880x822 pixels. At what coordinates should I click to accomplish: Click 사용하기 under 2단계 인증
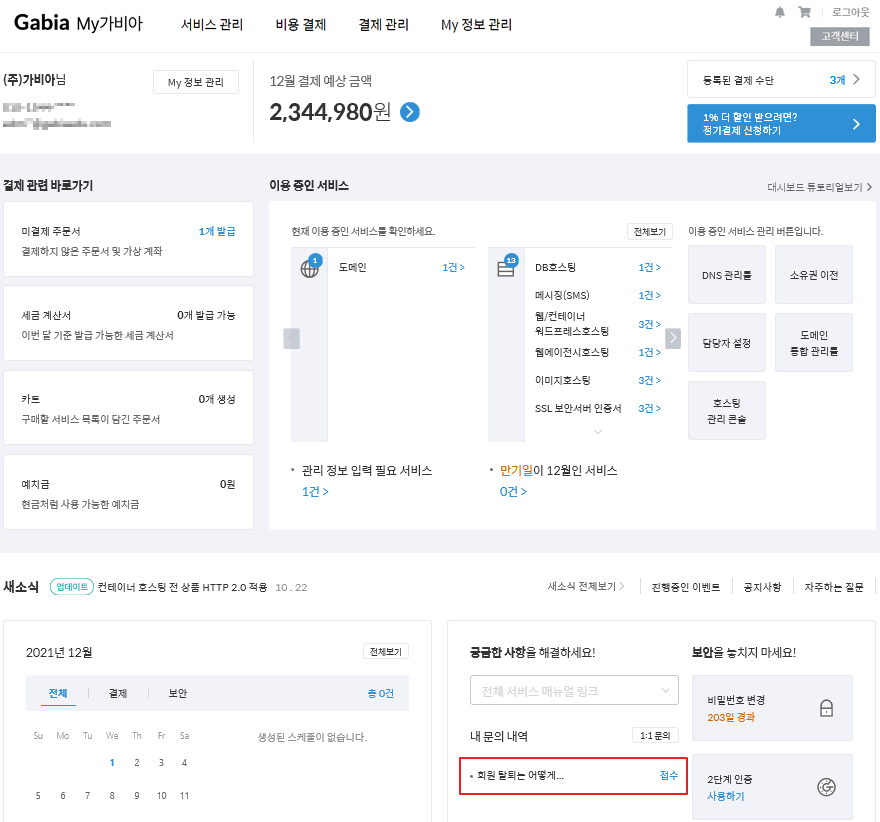[x=726, y=796]
